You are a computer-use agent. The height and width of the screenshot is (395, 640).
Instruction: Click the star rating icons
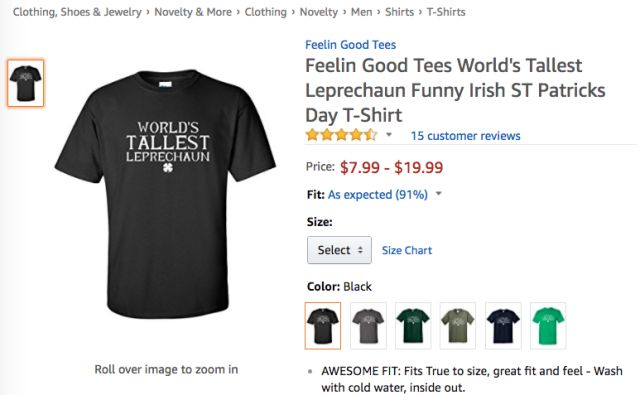click(x=342, y=135)
